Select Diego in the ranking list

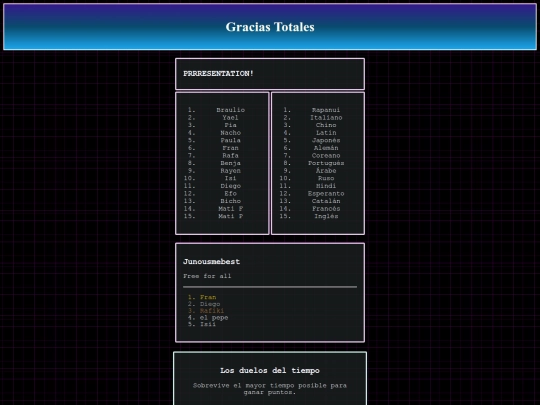tap(210, 304)
